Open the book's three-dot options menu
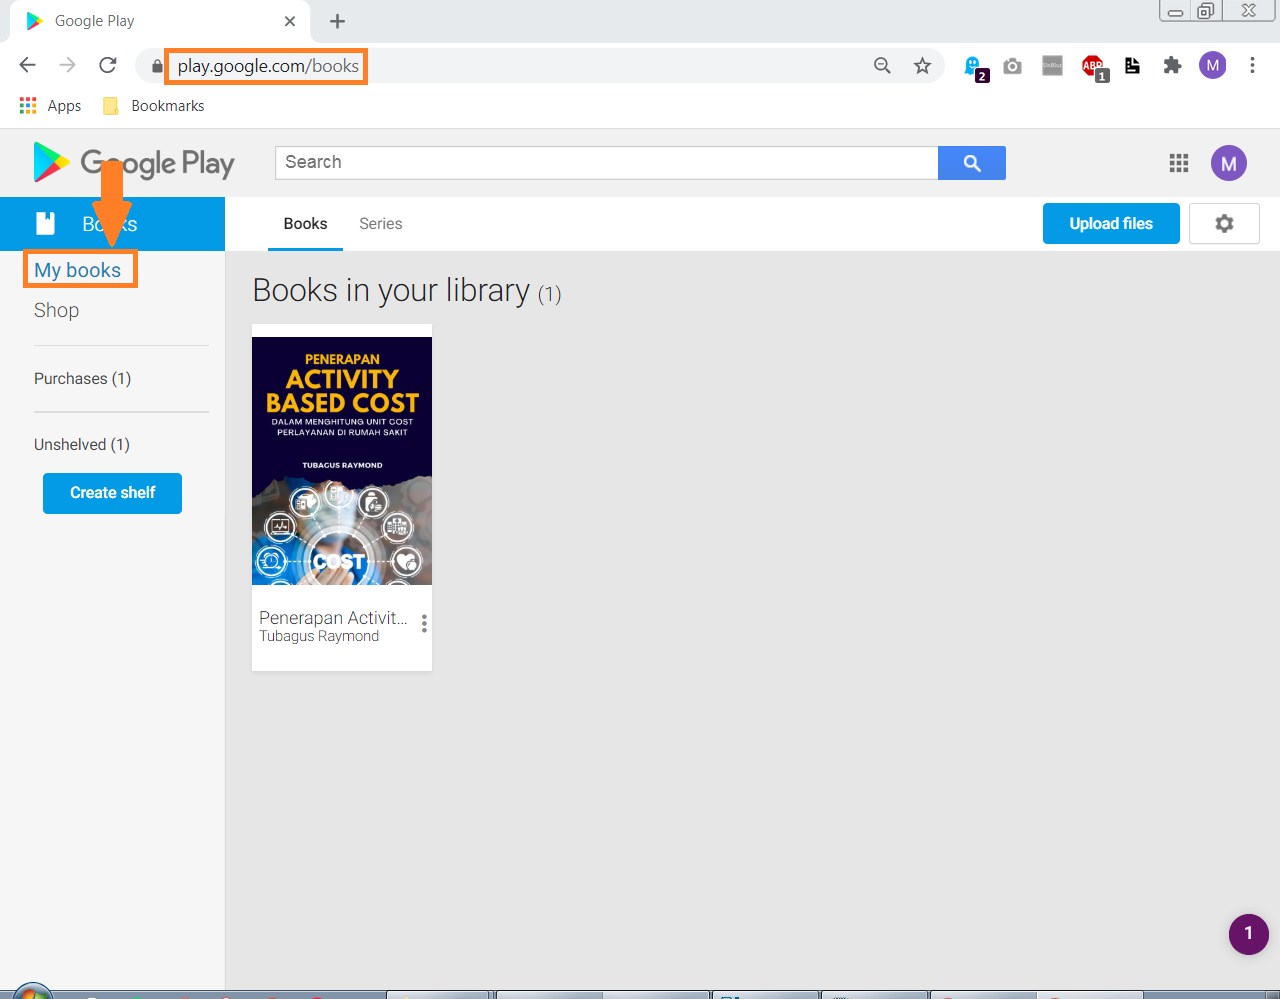Viewport: 1280px width, 999px height. point(424,624)
